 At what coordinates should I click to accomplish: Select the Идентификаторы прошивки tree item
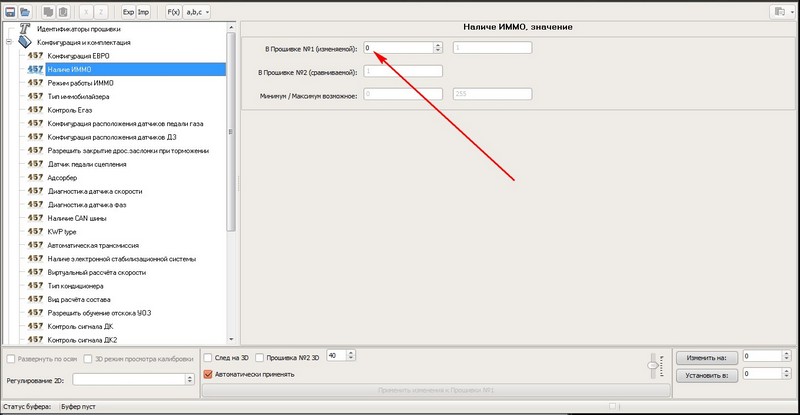tap(79, 30)
